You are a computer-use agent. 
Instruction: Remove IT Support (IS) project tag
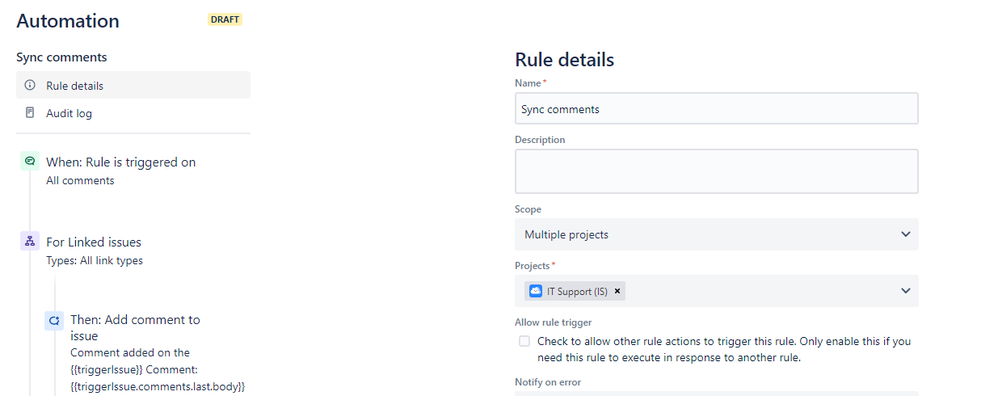coord(617,292)
